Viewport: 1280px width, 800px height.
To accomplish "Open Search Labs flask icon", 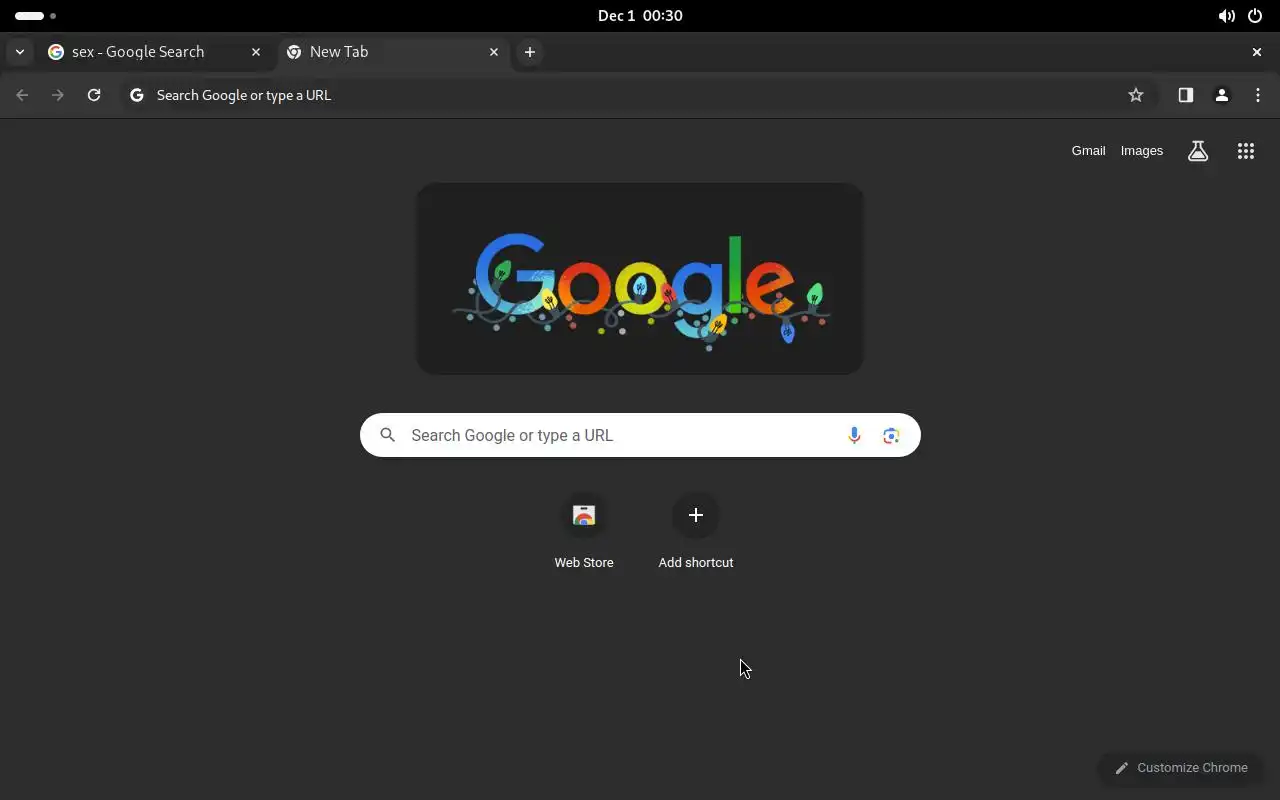I will tap(1198, 151).
